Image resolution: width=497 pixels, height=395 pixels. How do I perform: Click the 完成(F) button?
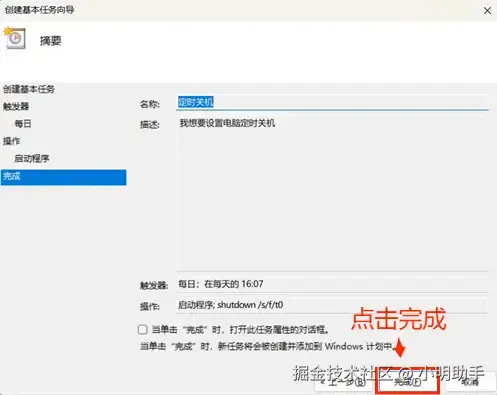407,382
